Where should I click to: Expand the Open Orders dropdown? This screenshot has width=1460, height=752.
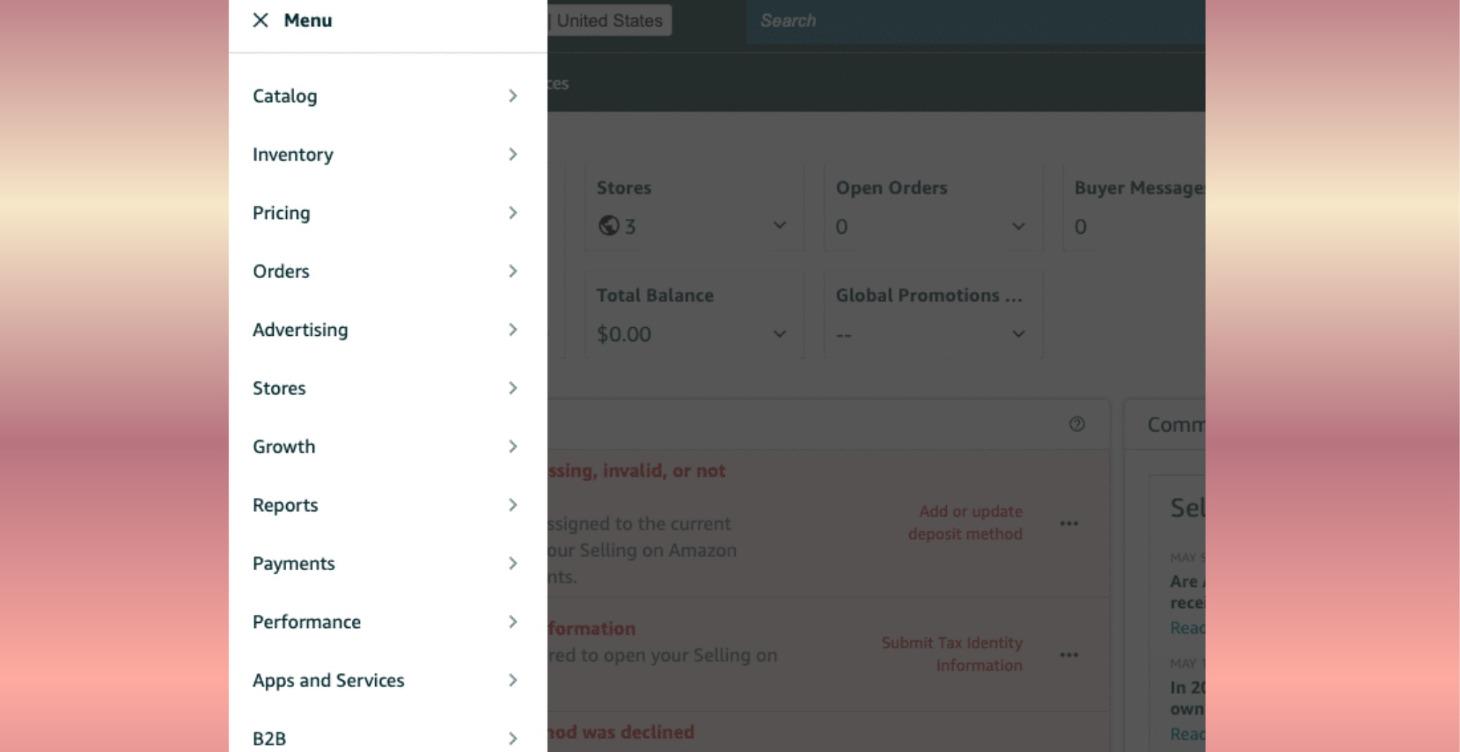[x=1017, y=226]
